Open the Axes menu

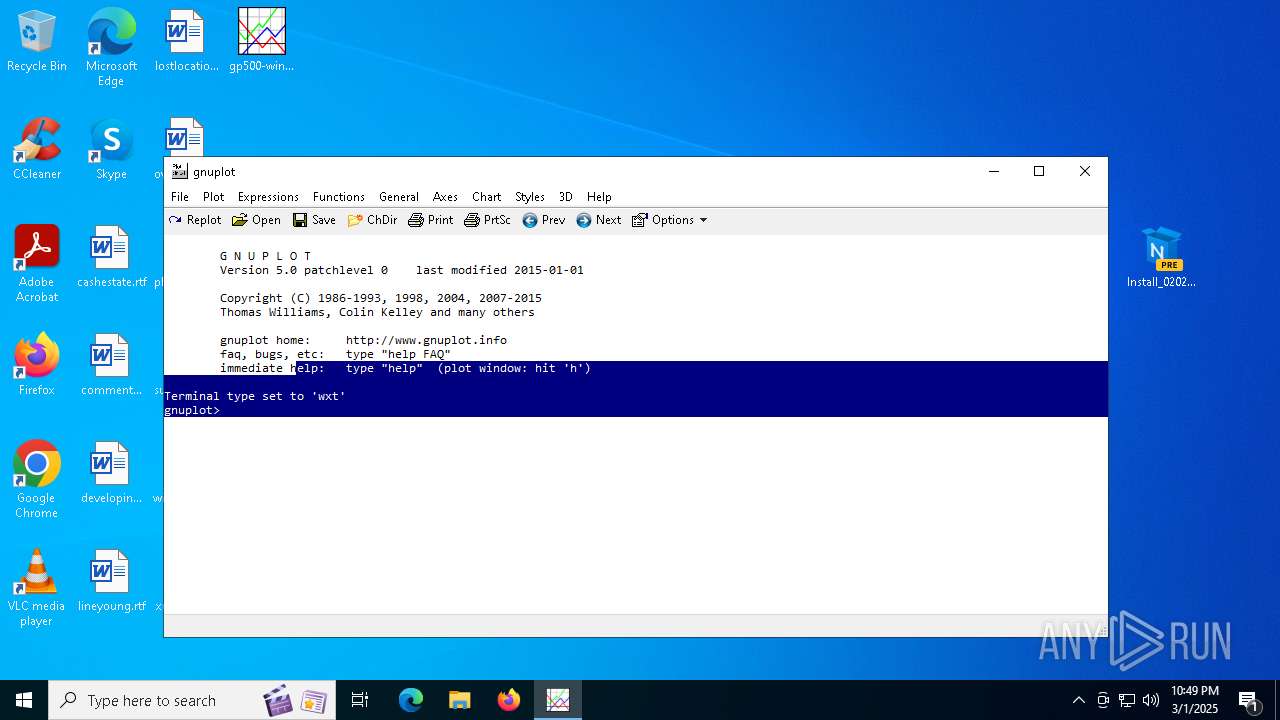click(x=445, y=197)
